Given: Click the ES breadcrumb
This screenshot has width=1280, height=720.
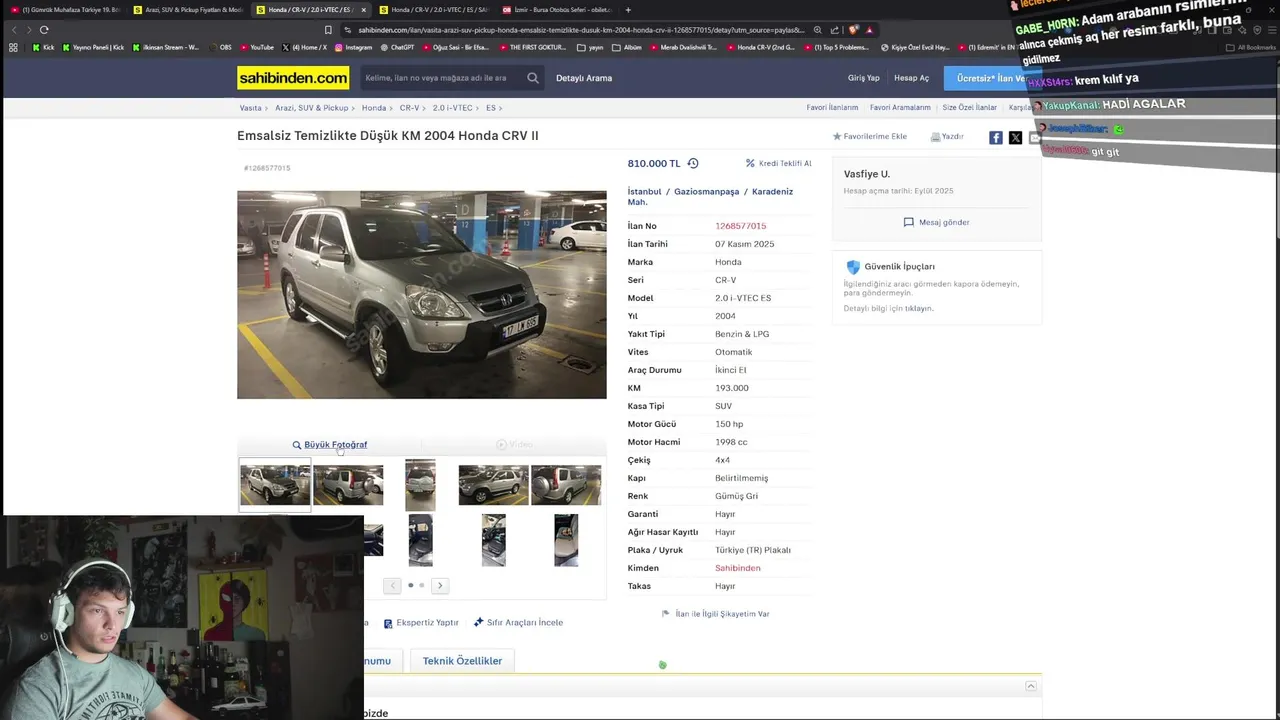Looking at the screenshot, I should tap(491, 107).
